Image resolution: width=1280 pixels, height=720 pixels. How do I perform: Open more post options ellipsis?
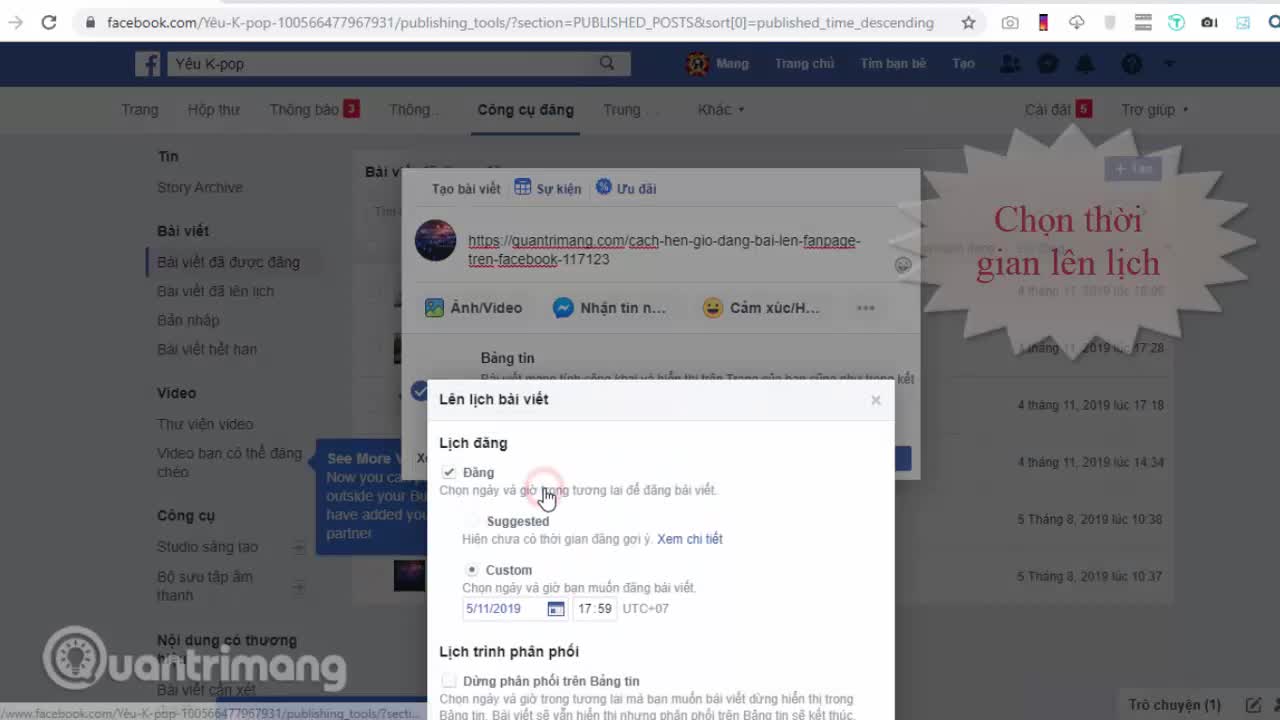[x=866, y=308]
